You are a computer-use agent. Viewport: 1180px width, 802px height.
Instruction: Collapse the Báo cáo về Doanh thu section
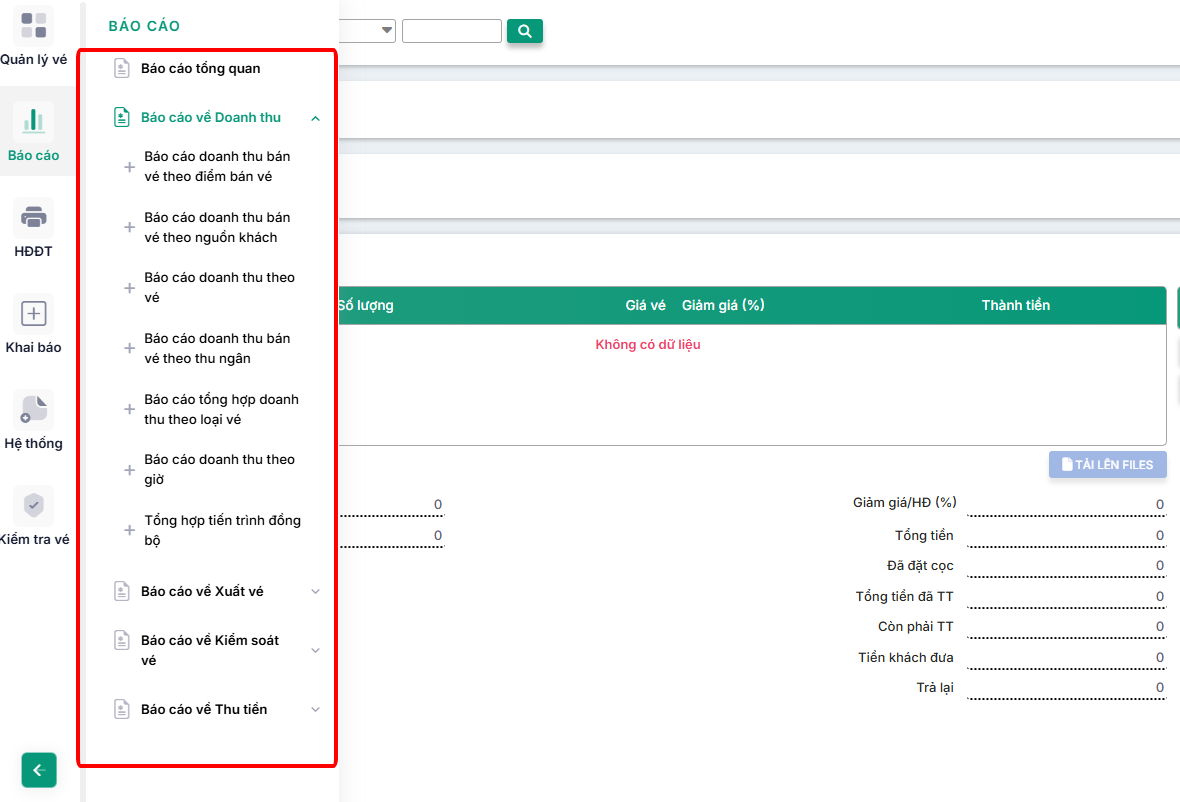click(x=315, y=118)
